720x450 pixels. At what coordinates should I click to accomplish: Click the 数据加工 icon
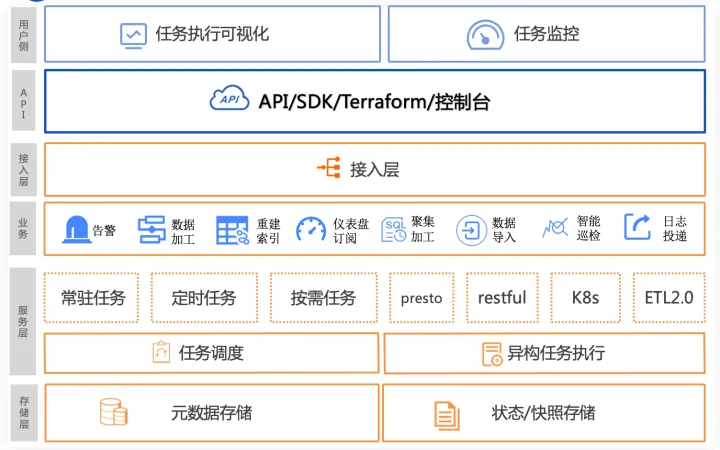[x=152, y=230]
